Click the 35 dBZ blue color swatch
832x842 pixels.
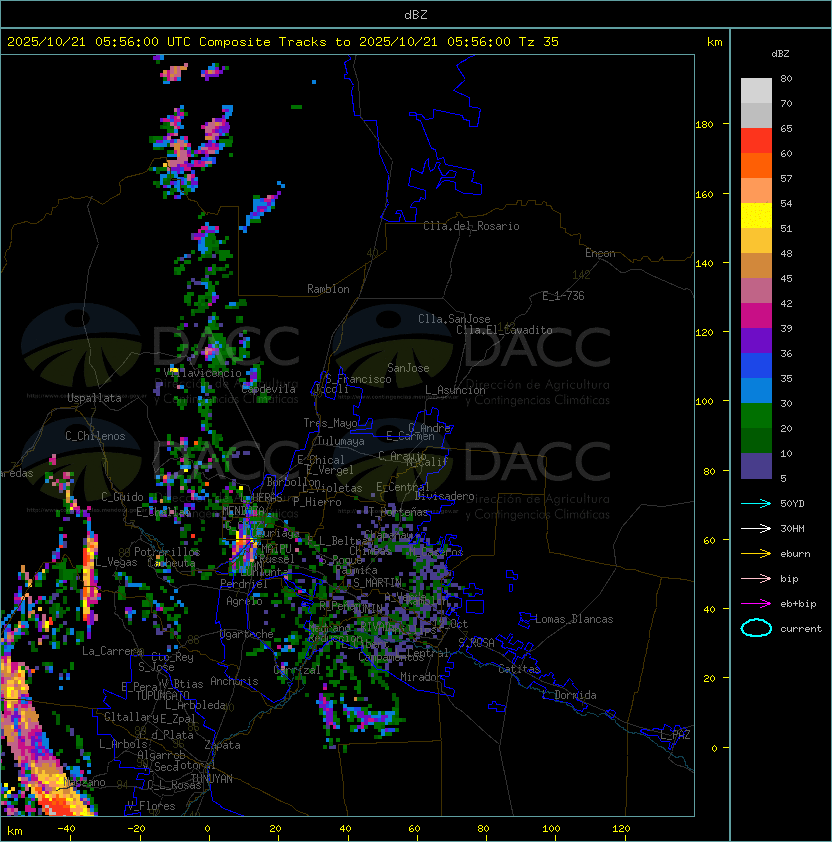pyautogui.click(x=756, y=391)
